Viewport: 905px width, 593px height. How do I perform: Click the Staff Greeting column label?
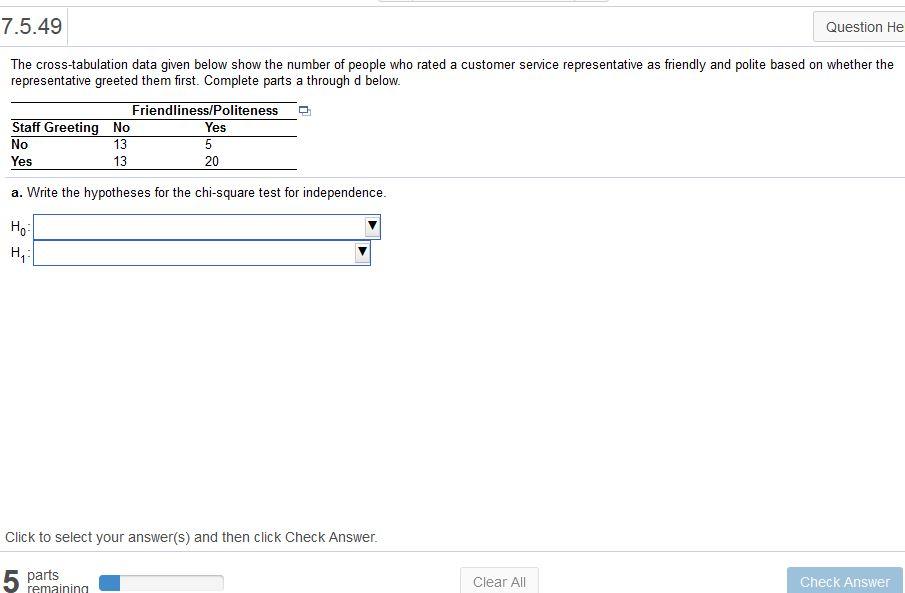54,127
